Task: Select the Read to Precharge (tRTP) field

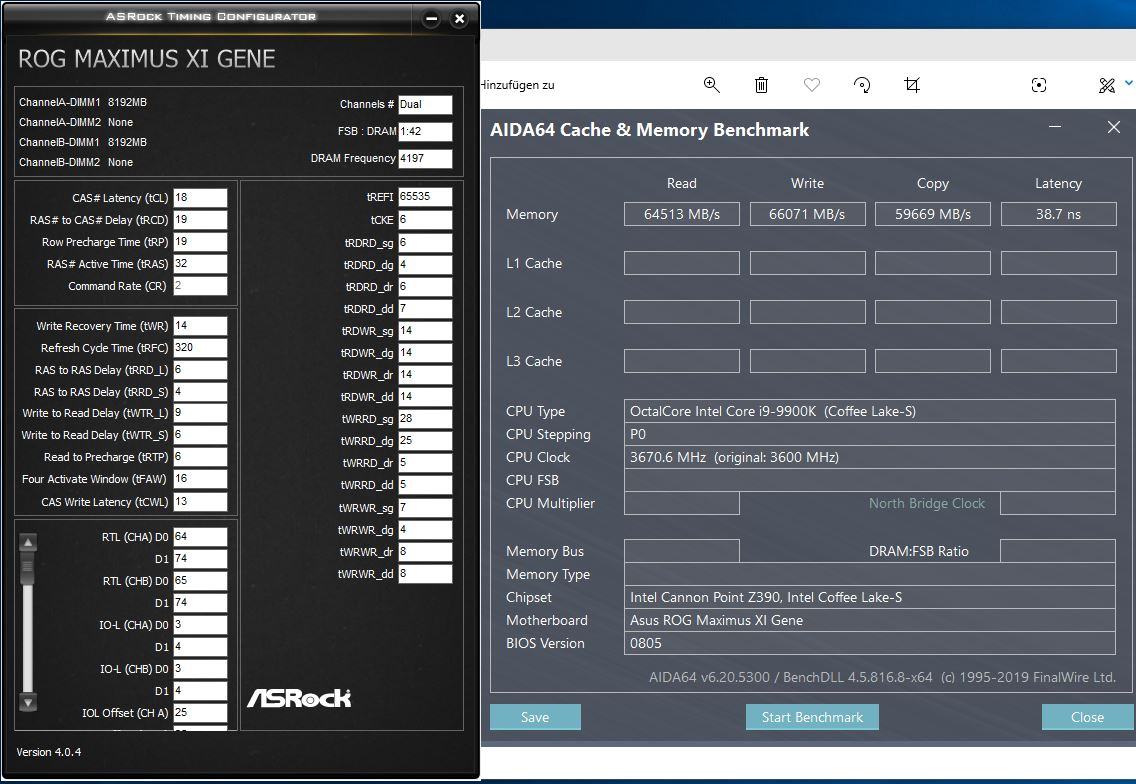Action: [200, 457]
